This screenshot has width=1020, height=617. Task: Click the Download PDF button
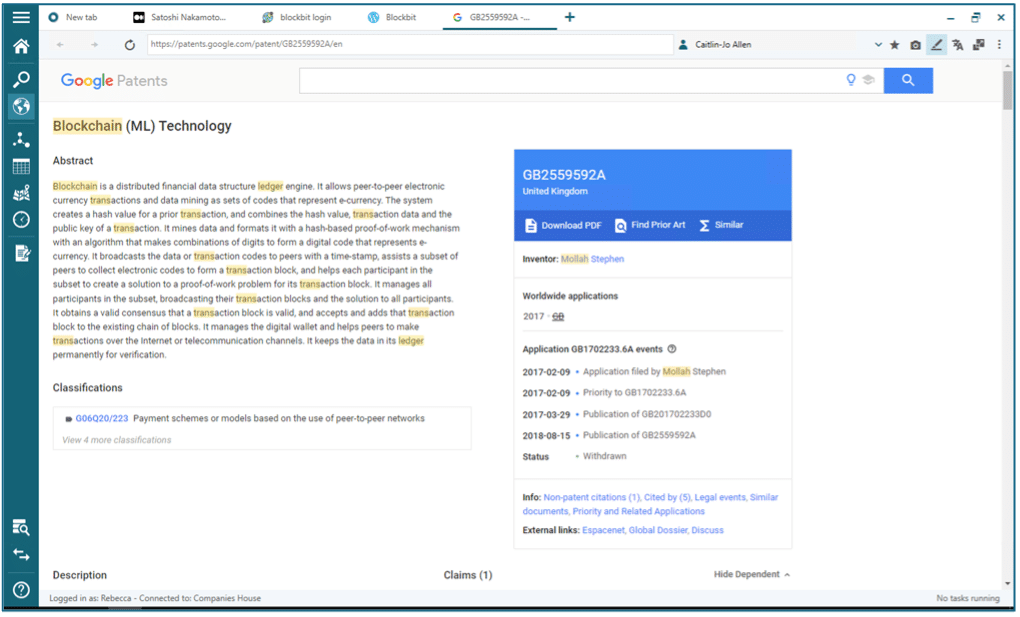(563, 225)
